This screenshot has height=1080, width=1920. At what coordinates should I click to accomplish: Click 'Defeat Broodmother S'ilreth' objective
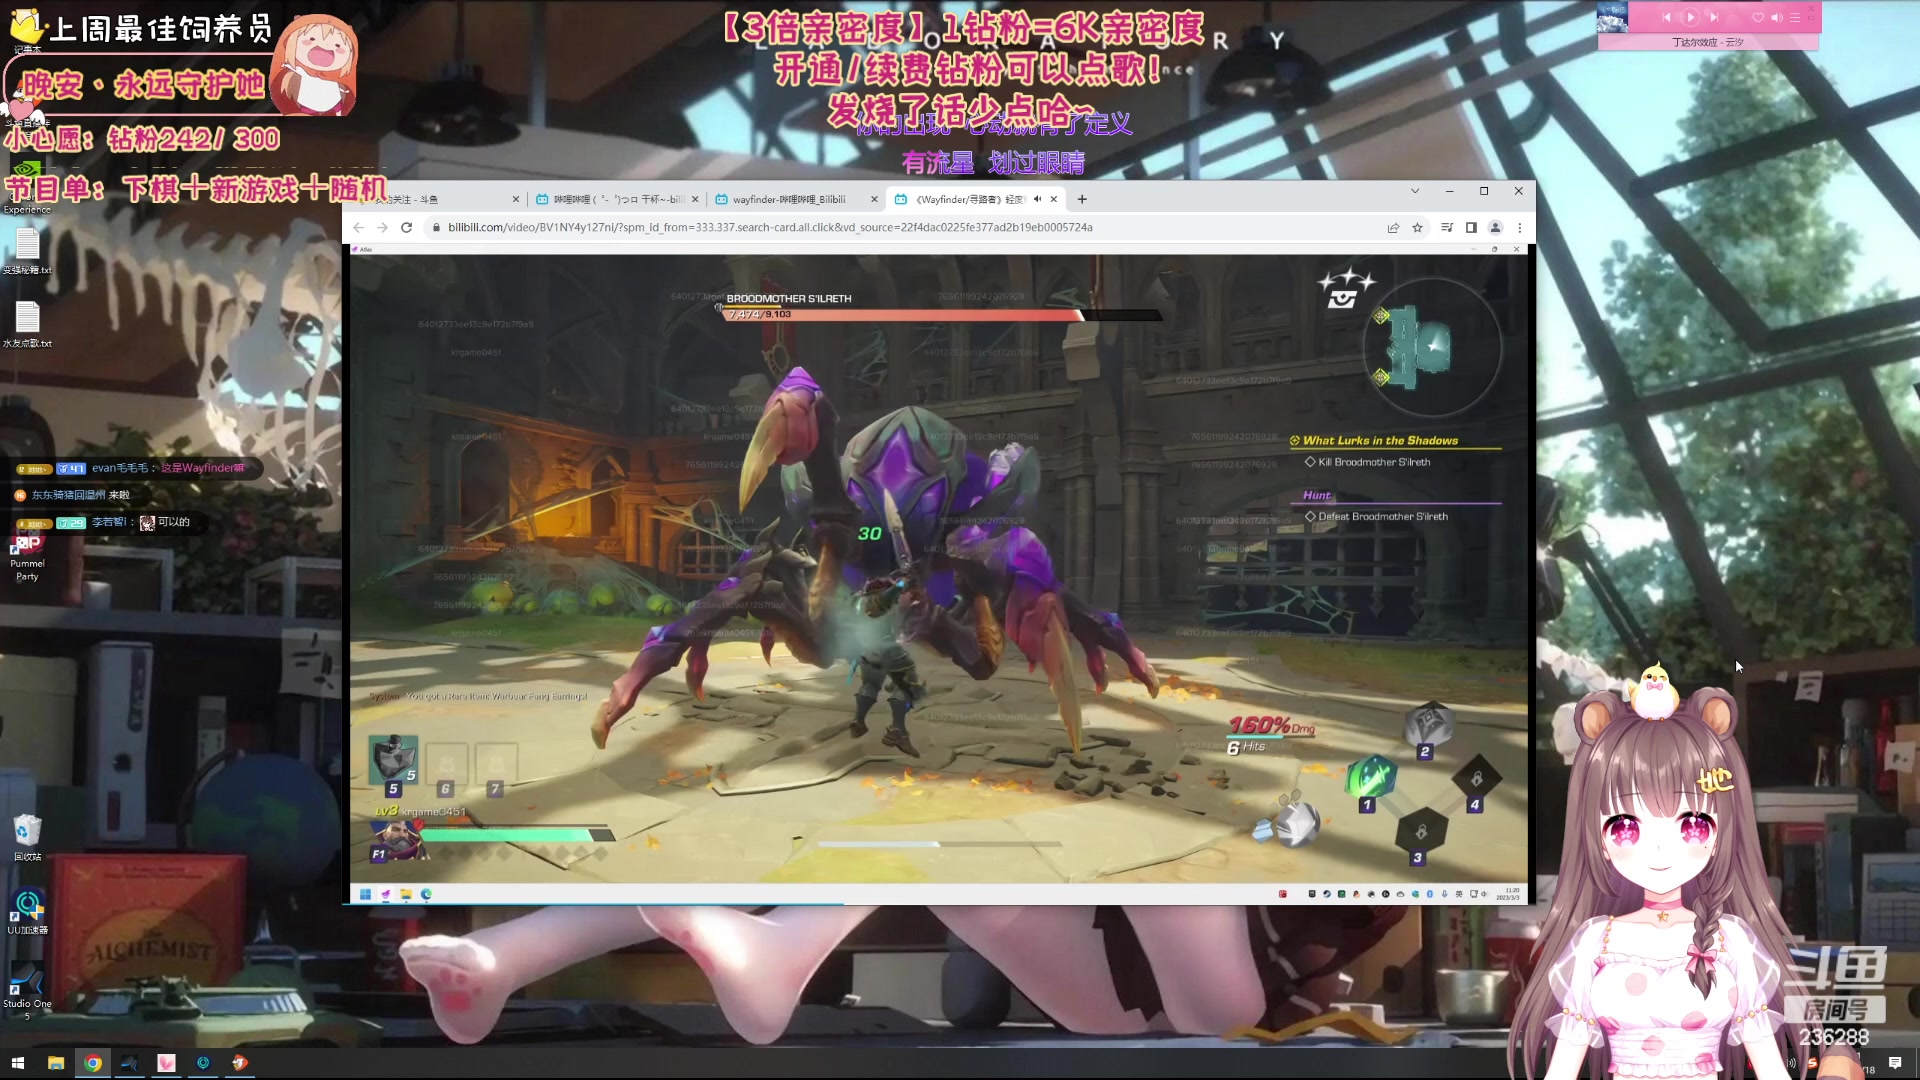click(x=1383, y=517)
